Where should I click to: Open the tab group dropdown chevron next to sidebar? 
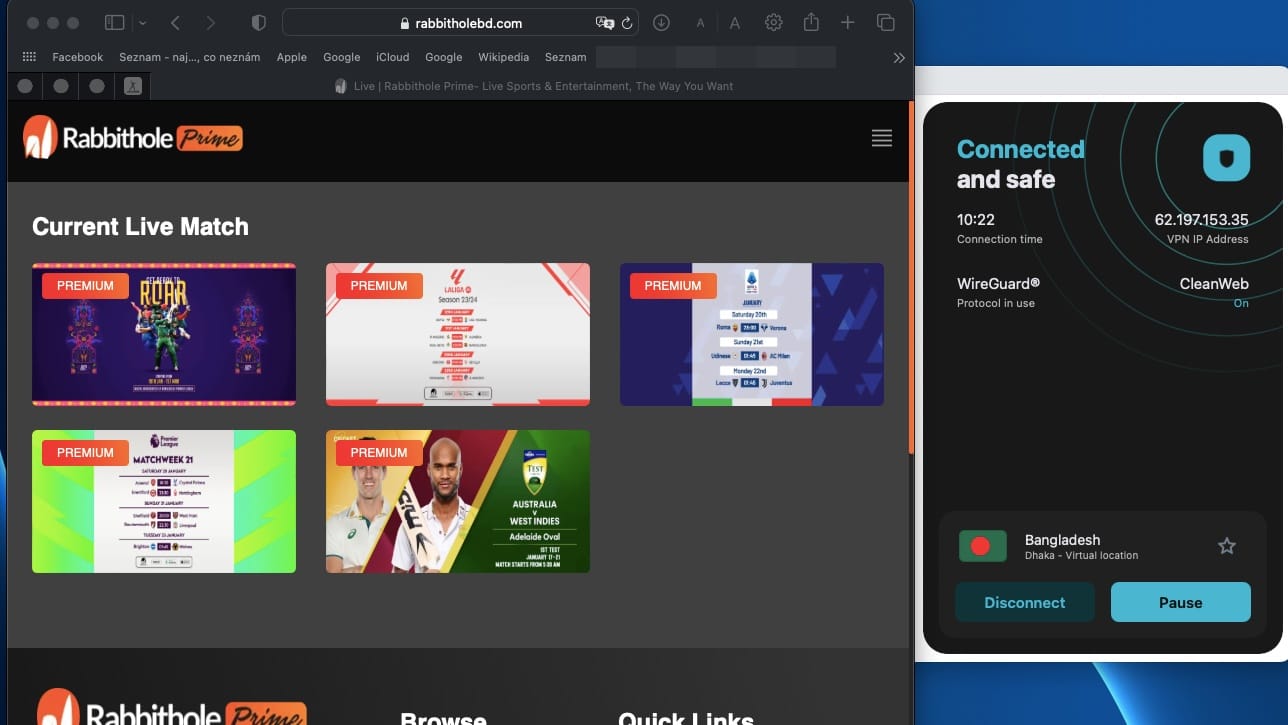tap(142, 22)
